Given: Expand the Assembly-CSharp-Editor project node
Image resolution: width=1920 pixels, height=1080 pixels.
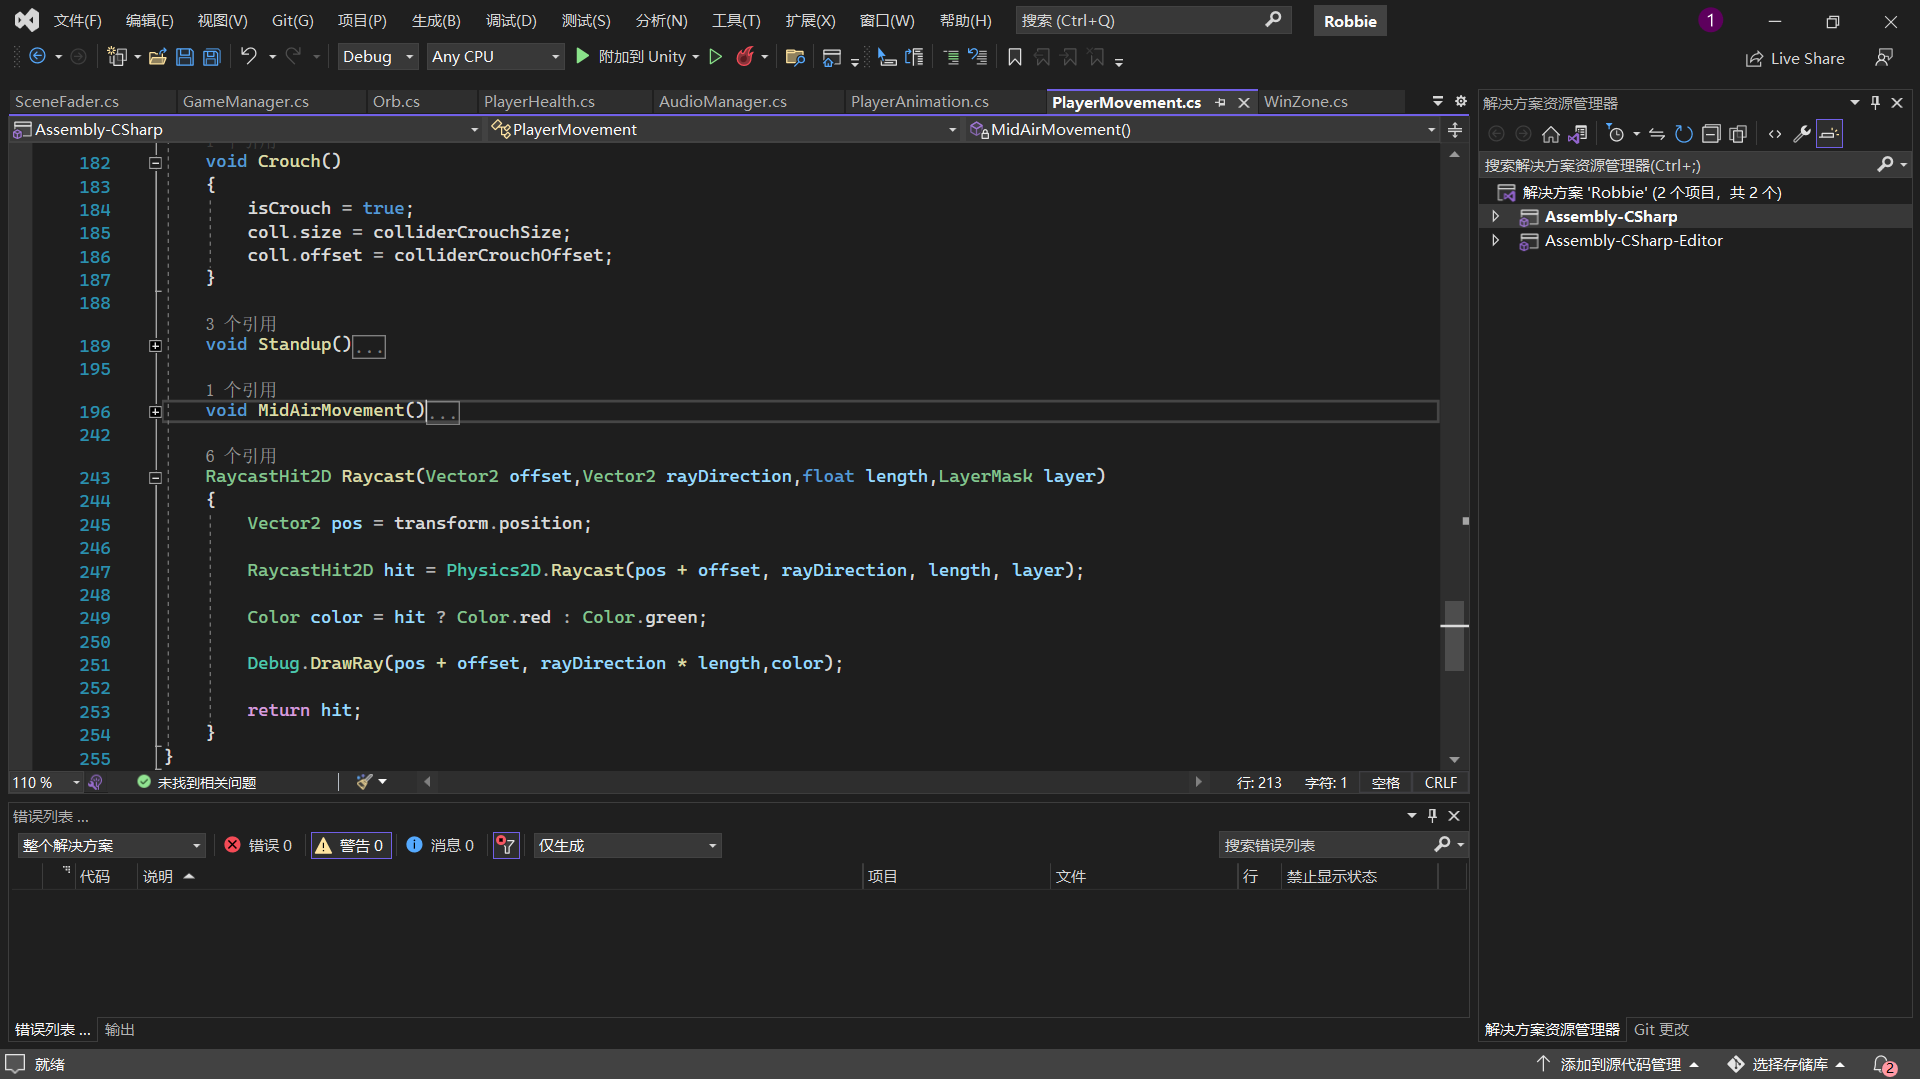Looking at the screenshot, I should 1495,241.
